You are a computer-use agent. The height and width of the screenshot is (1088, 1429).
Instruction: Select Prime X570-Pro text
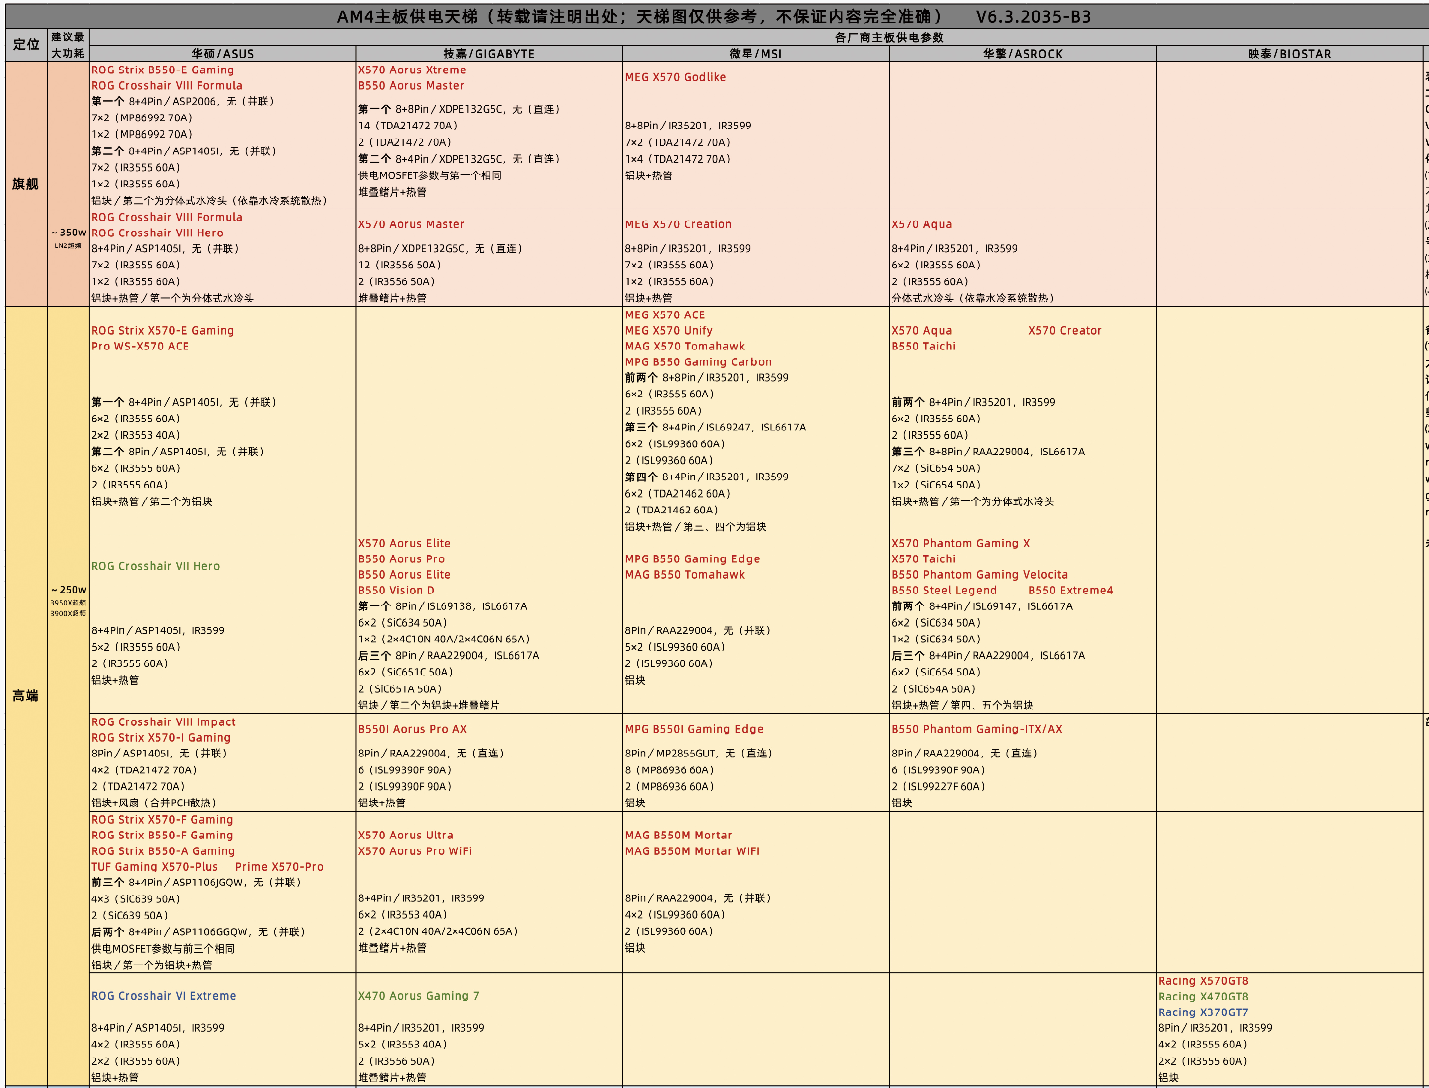click(x=279, y=867)
